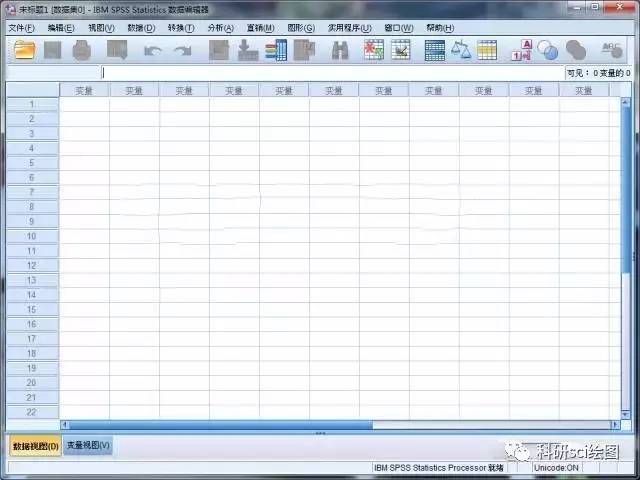The image size is (640, 480).
Task: Open Use Variable Sets icon
Action: click(x=548, y=50)
